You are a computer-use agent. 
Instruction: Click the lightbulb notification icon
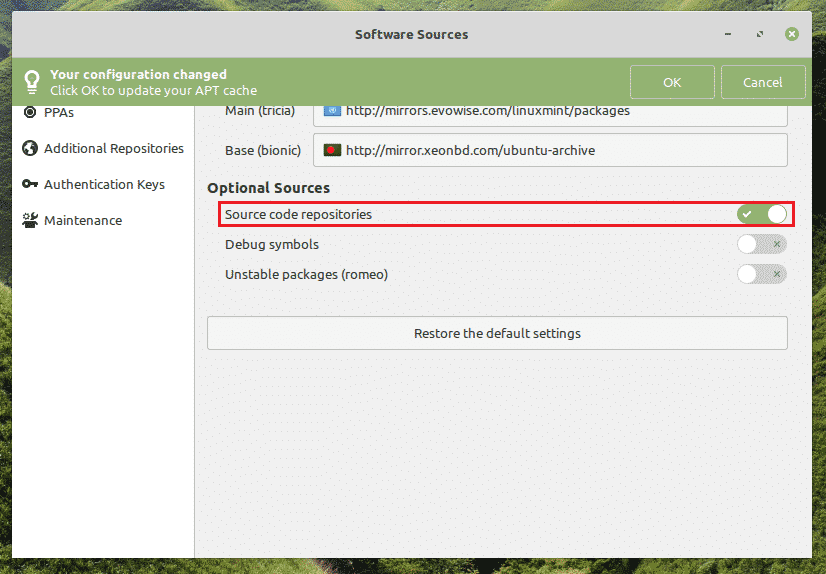tap(32, 82)
